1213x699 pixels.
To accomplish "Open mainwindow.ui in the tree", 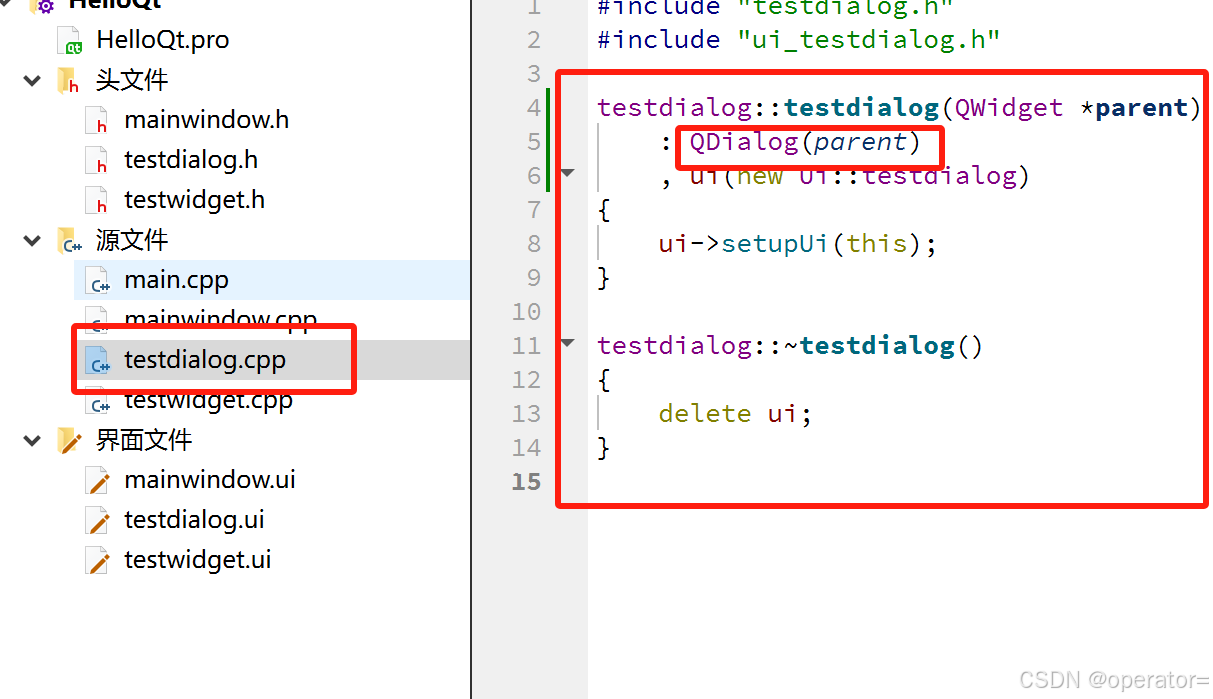I will point(210,480).
